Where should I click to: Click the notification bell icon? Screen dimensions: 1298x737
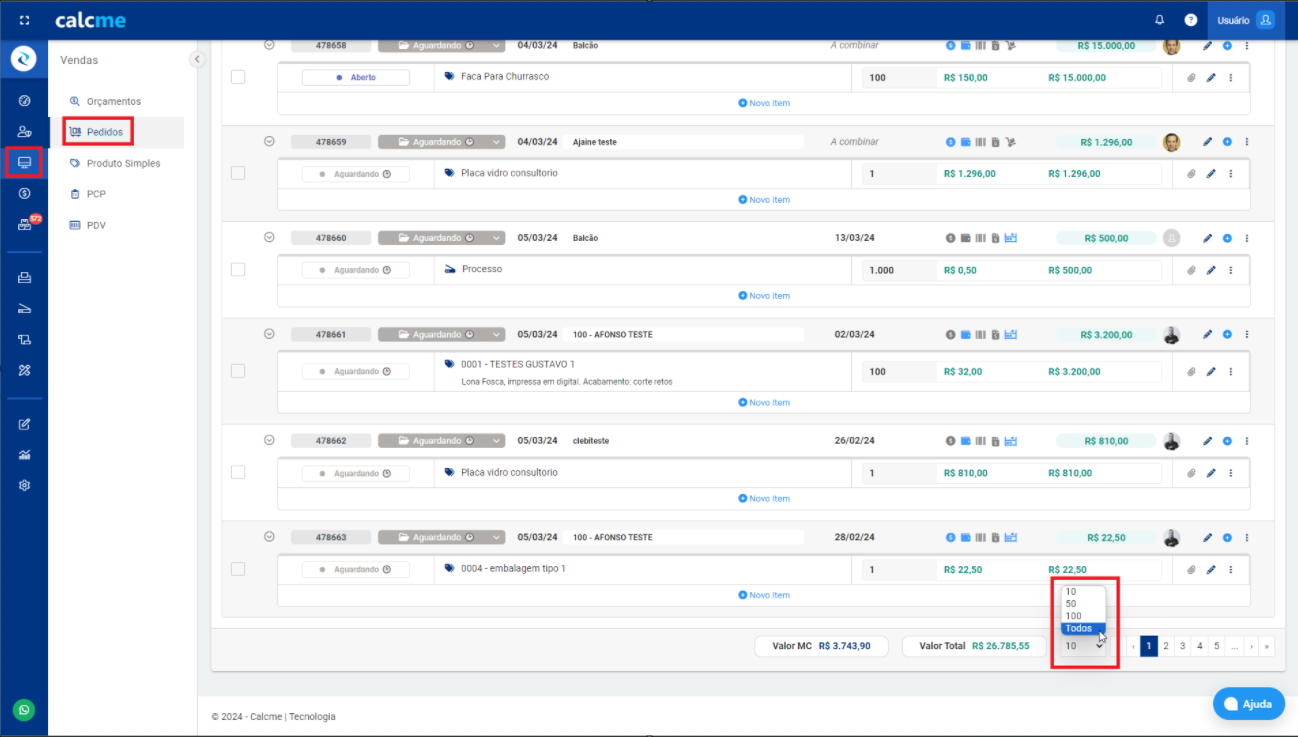click(1160, 20)
